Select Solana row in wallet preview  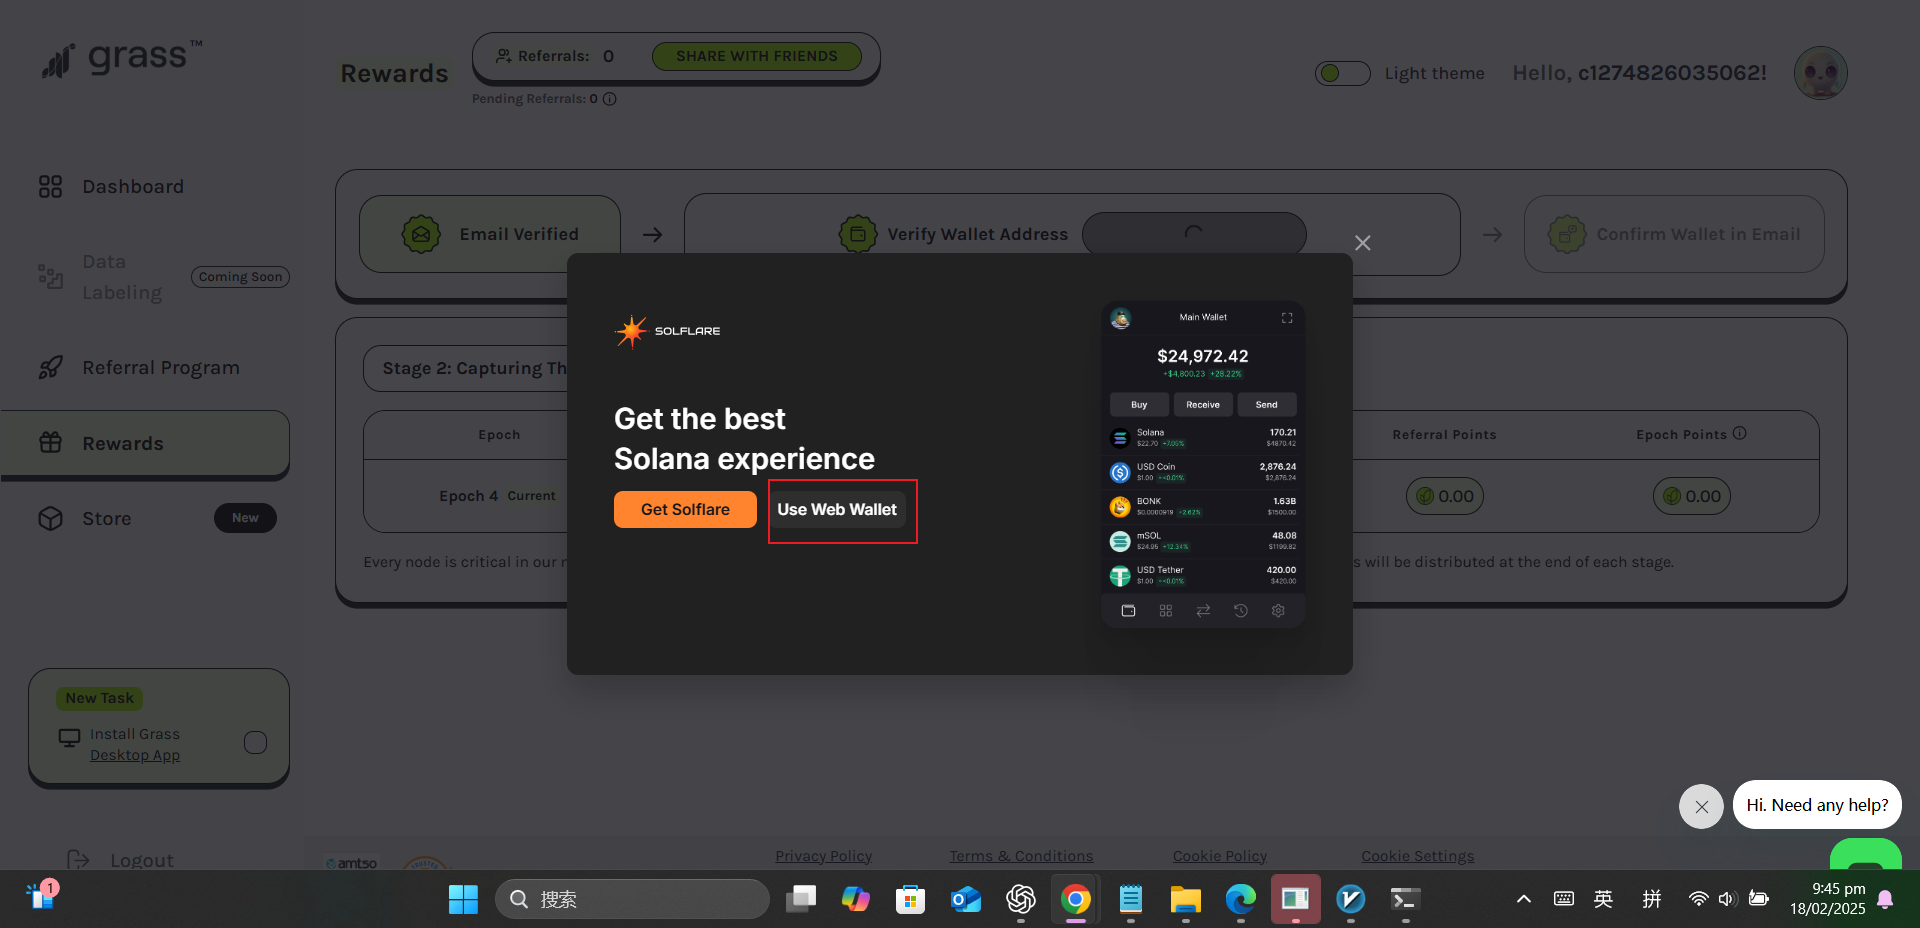[x=1203, y=438]
